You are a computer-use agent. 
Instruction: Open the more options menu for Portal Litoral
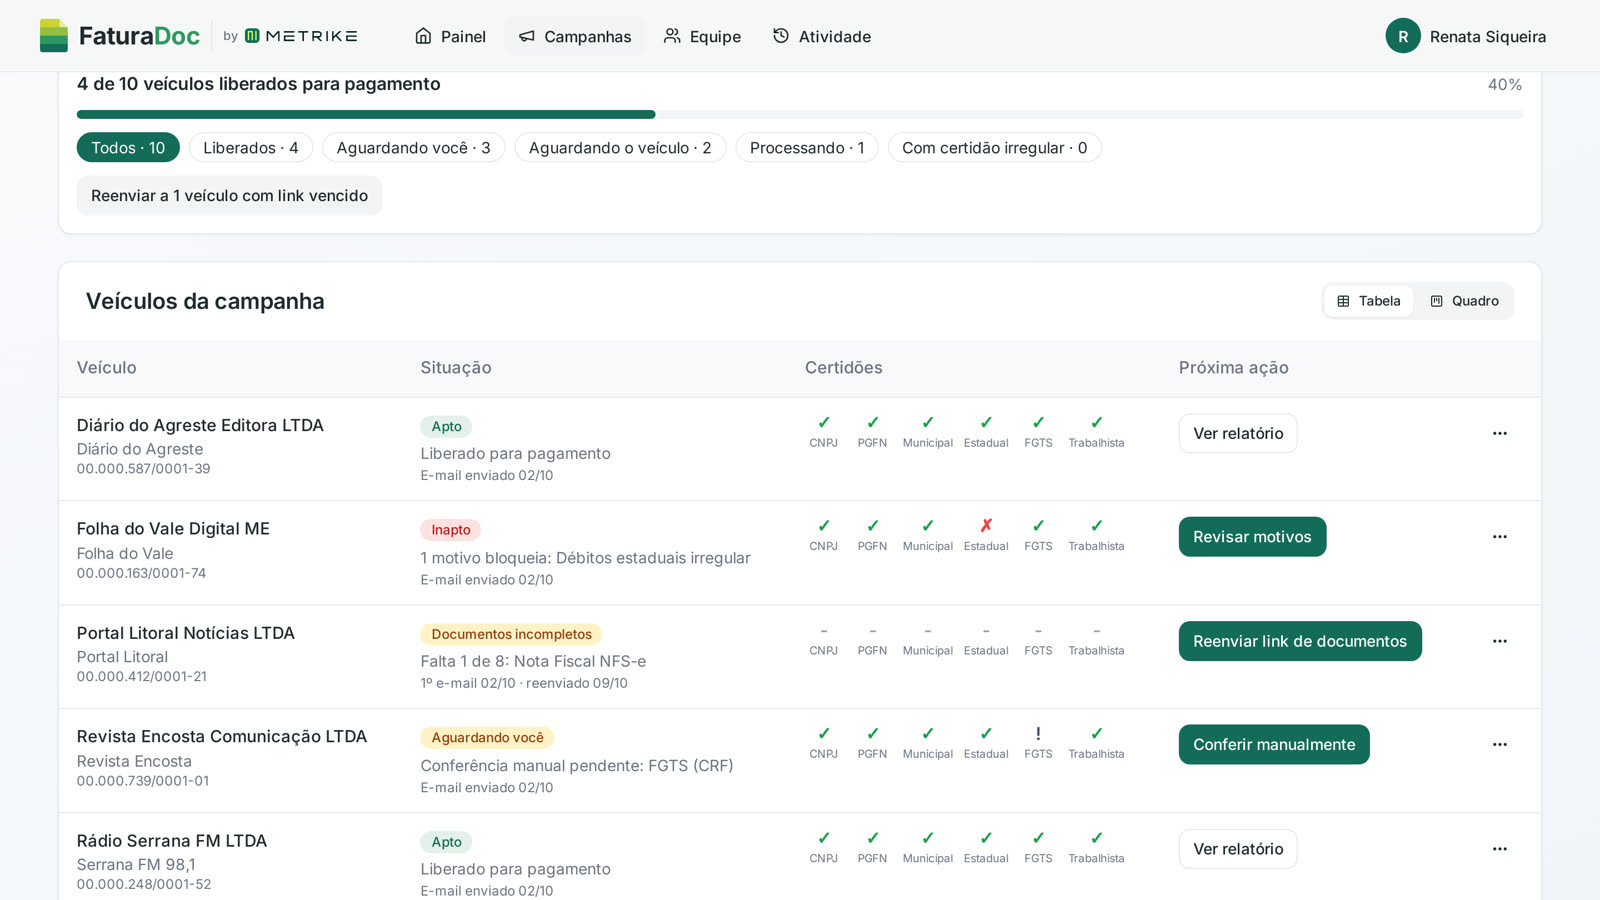(1499, 641)
